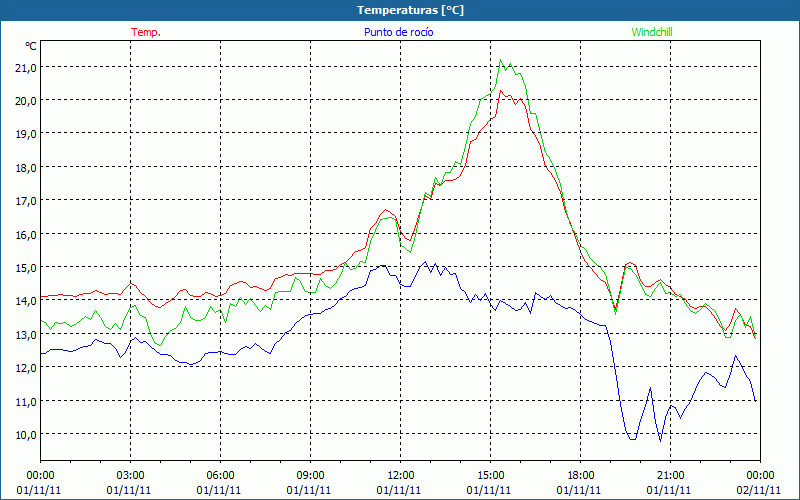Click the 16,0 y-axis value
This screenshot has width=800, height=500.
(x=26, y=235)
